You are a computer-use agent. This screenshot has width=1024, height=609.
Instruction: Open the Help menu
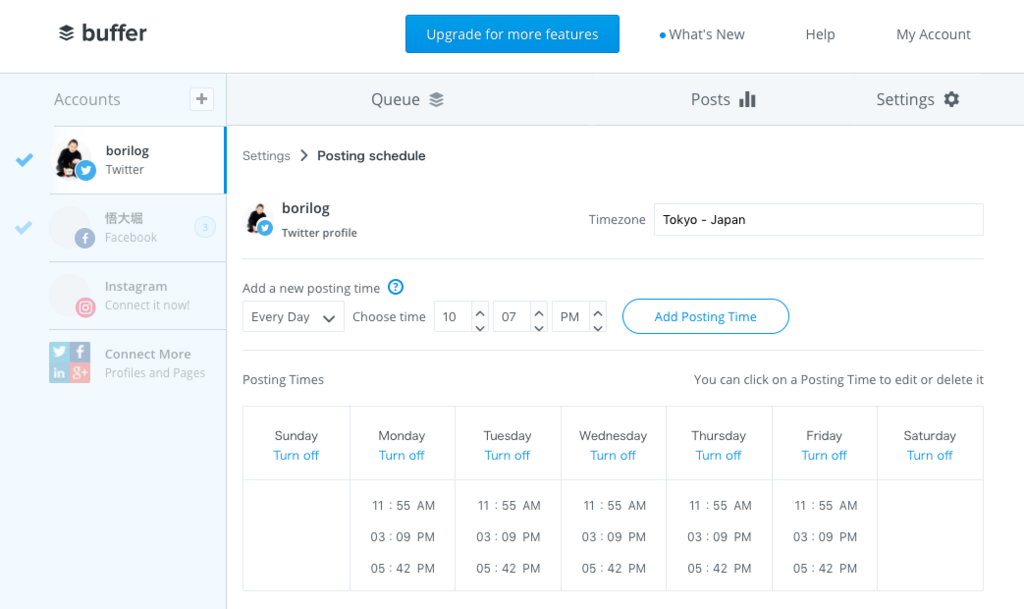820,34
